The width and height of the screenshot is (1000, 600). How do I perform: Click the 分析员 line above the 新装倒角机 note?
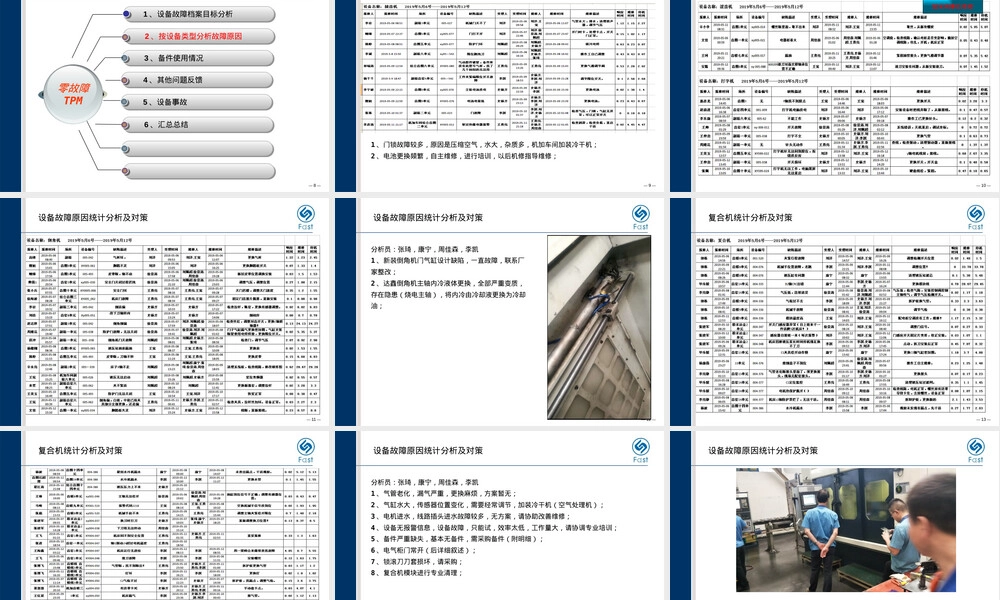click(424, 249)
